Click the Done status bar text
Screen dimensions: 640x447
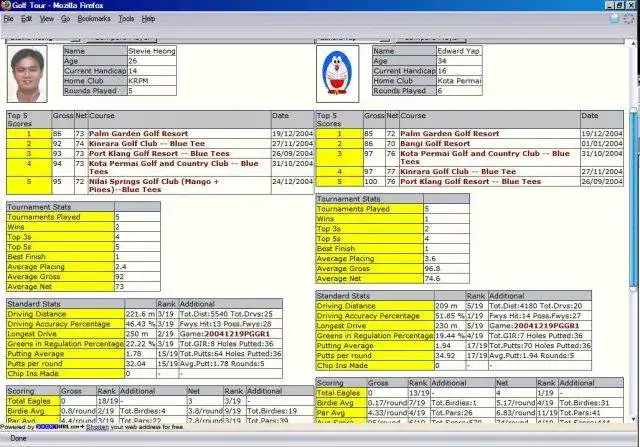(x=18, y=438)
